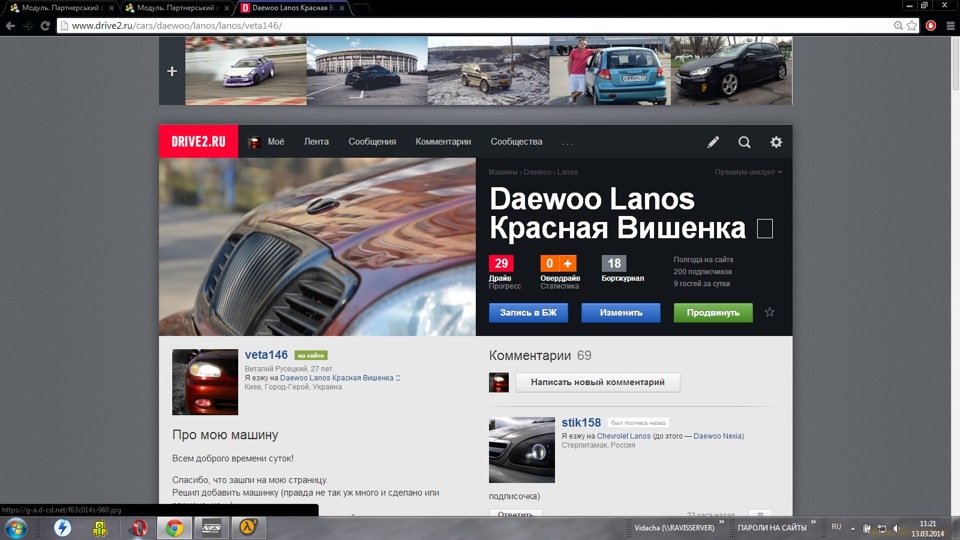Viewport: 960px width, 540px height.
Task: Open the Opera icon in the taskbar
Action: pos(138,528)
